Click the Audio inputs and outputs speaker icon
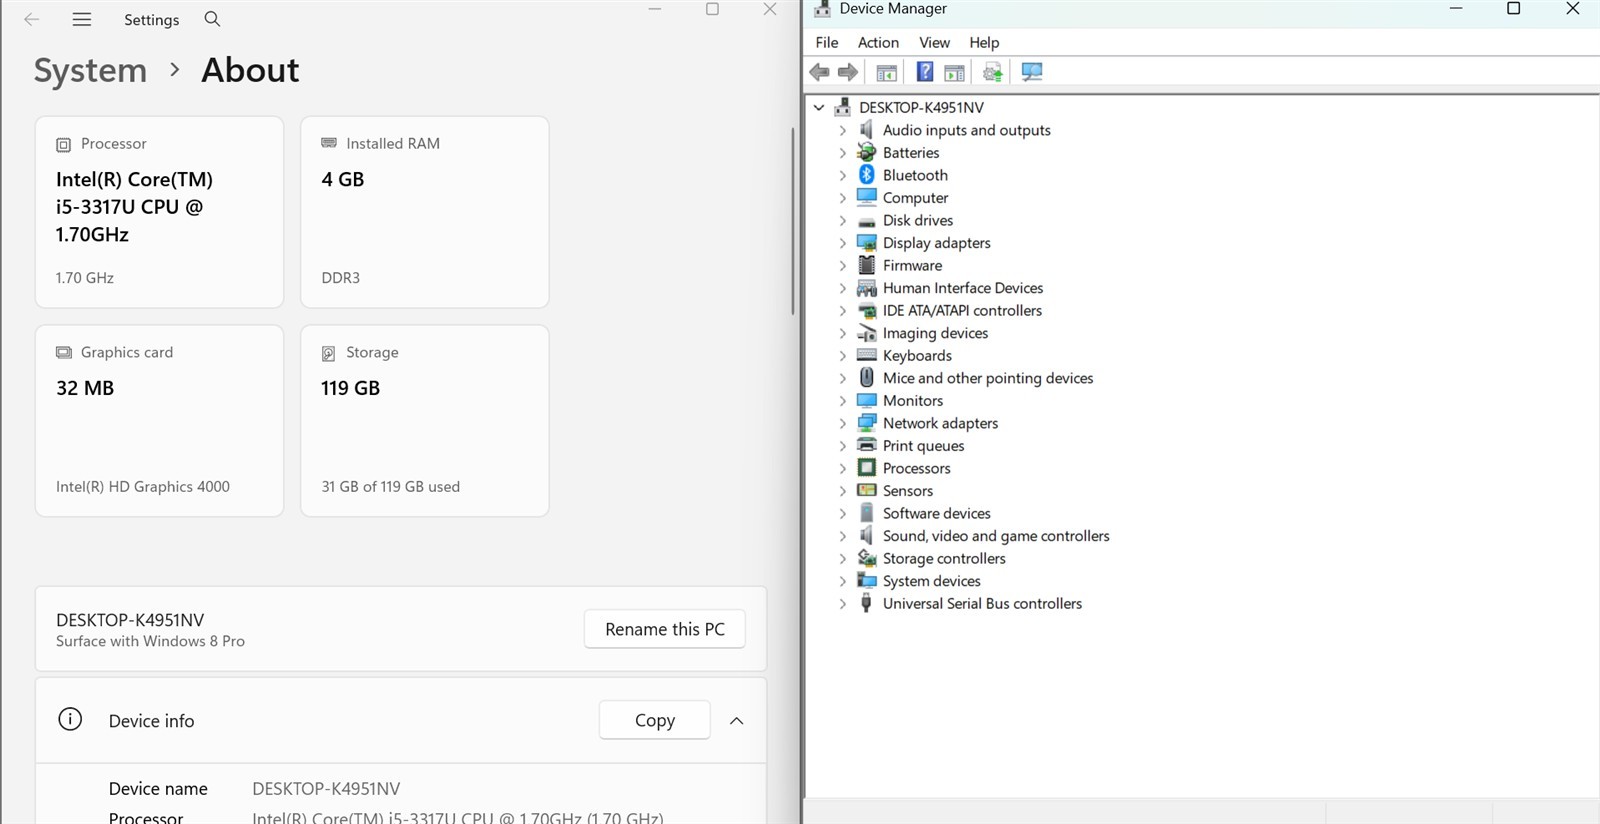Image resolution: width=1600 pixels, height=824 pixels. (867, 130)
